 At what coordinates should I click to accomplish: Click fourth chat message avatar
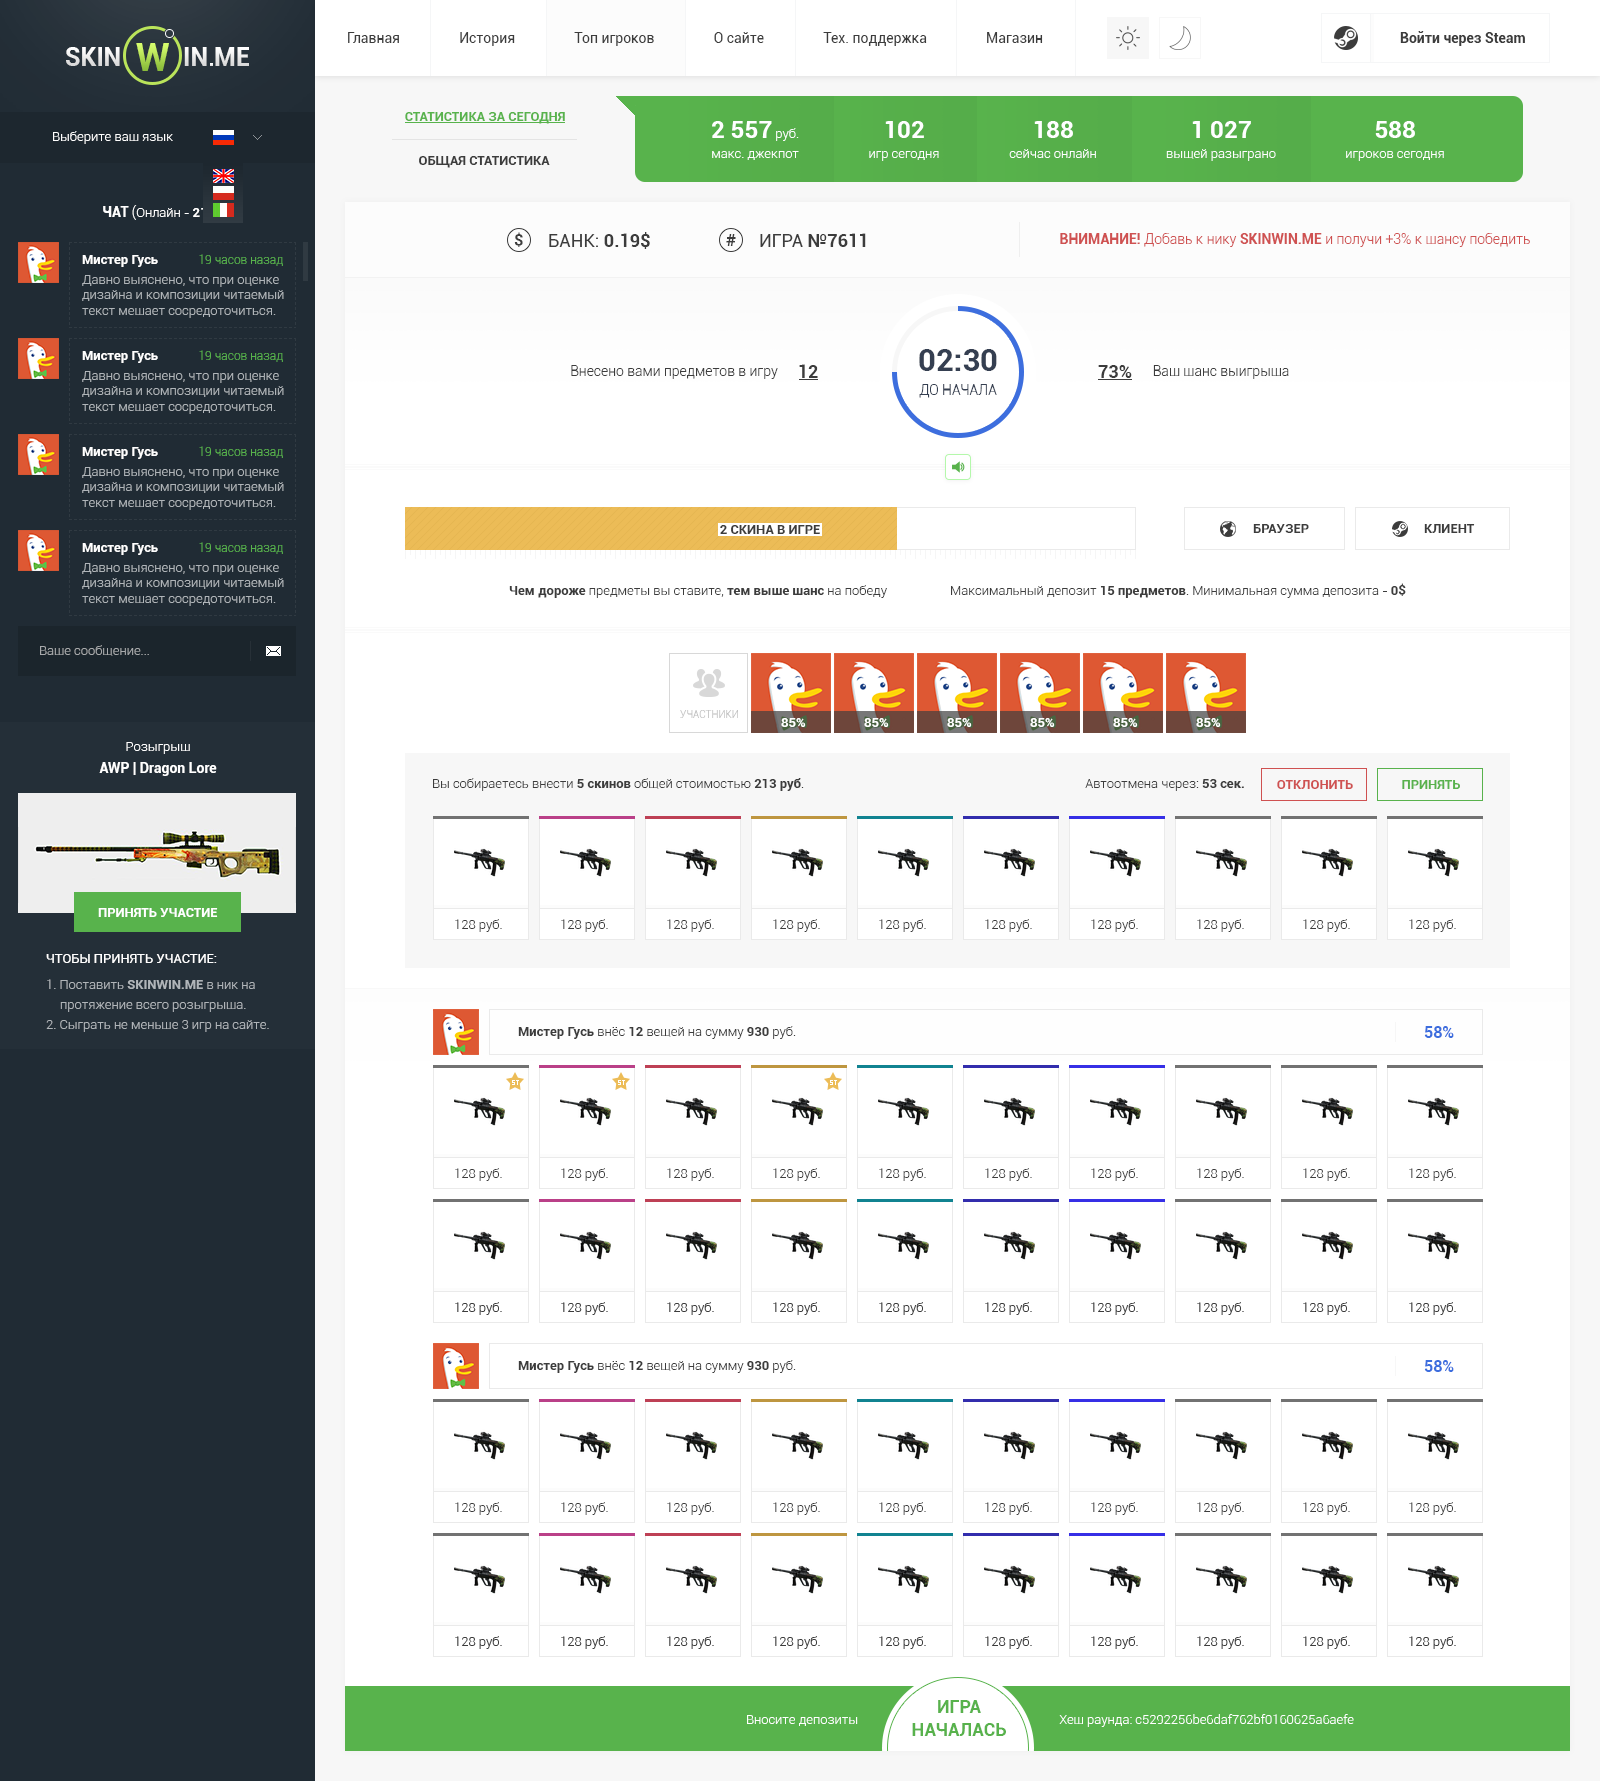(x=38, y=551)
